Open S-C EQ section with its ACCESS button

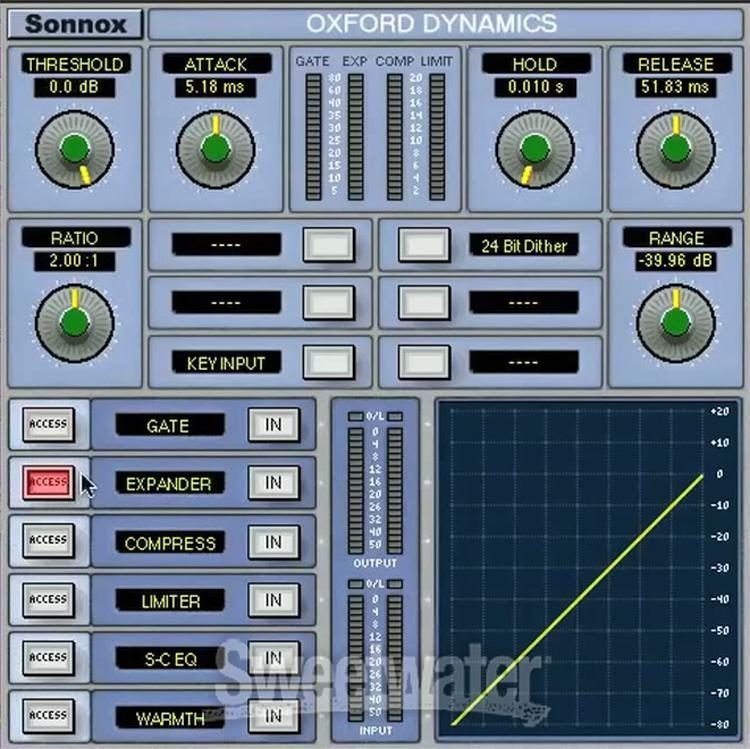(x=48, y=658)
